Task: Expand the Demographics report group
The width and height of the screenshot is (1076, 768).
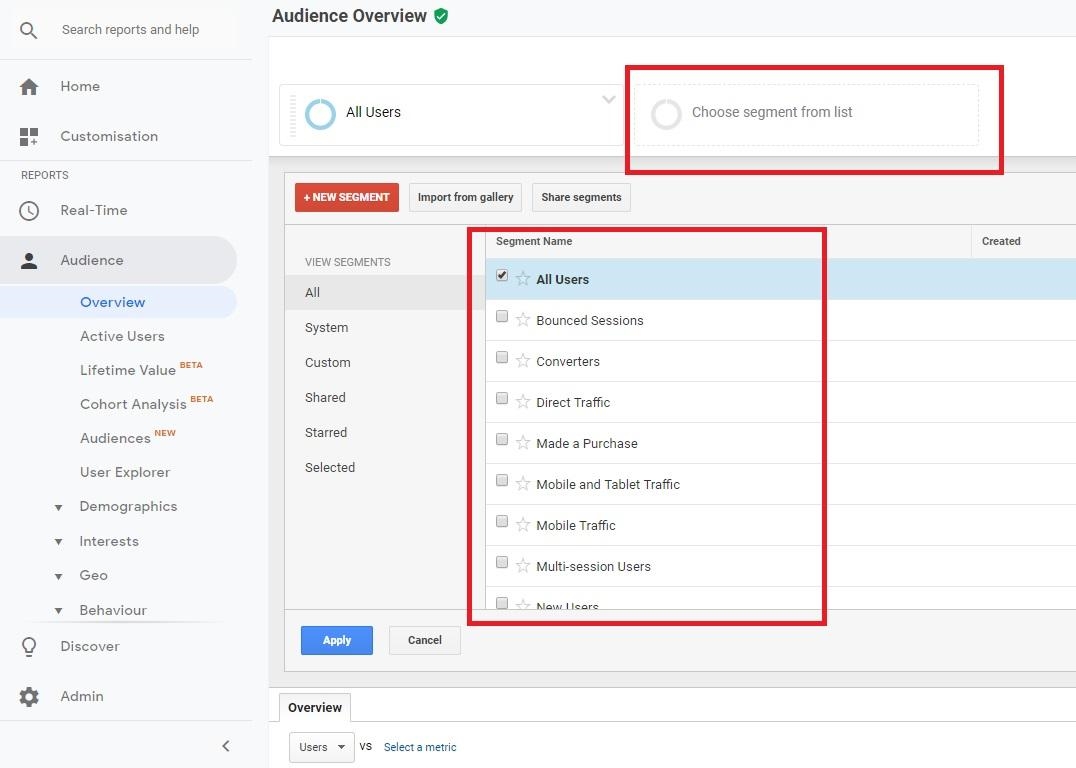Action: click(59, 507)
